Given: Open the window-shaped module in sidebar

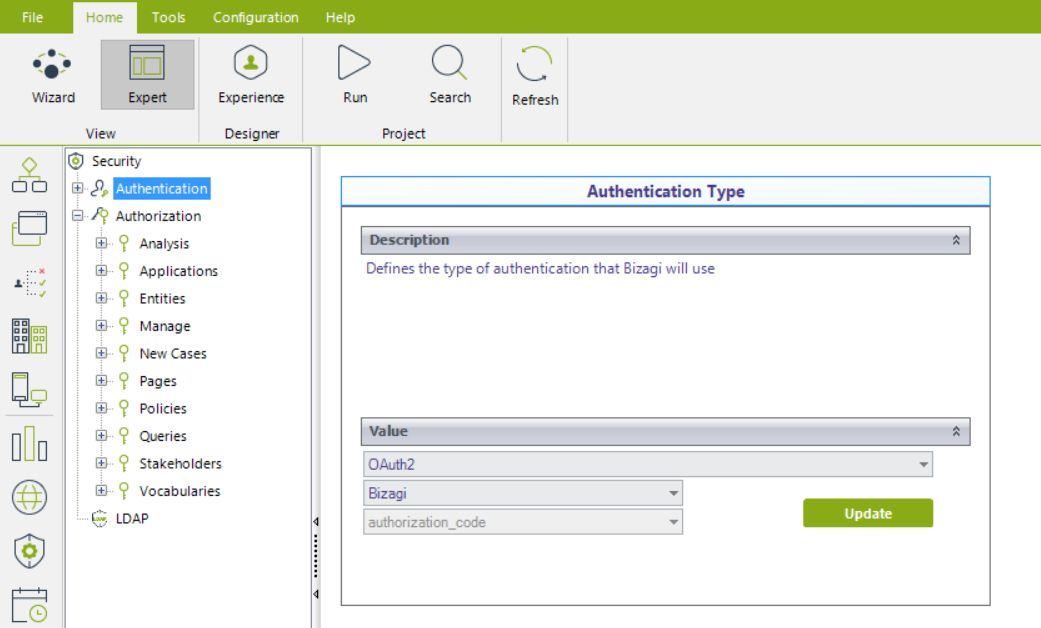Looking at the screenshot, I should pyautogui.click(x=29, y=228).
